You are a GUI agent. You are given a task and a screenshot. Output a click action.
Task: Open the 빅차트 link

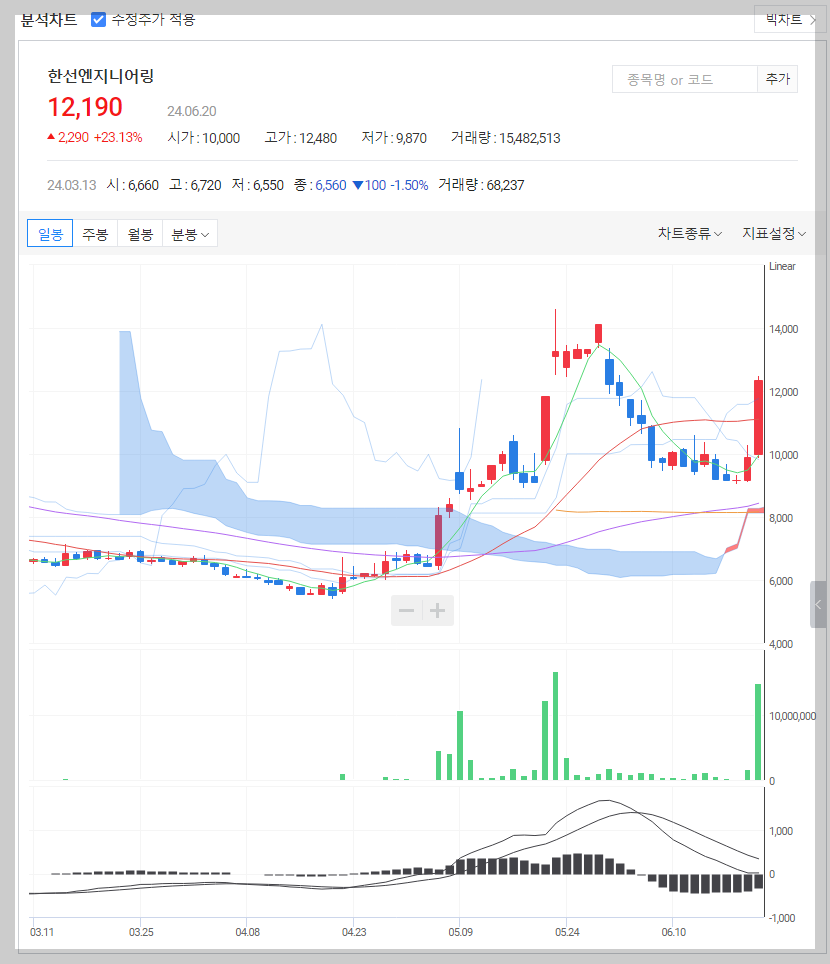point(791,19)
